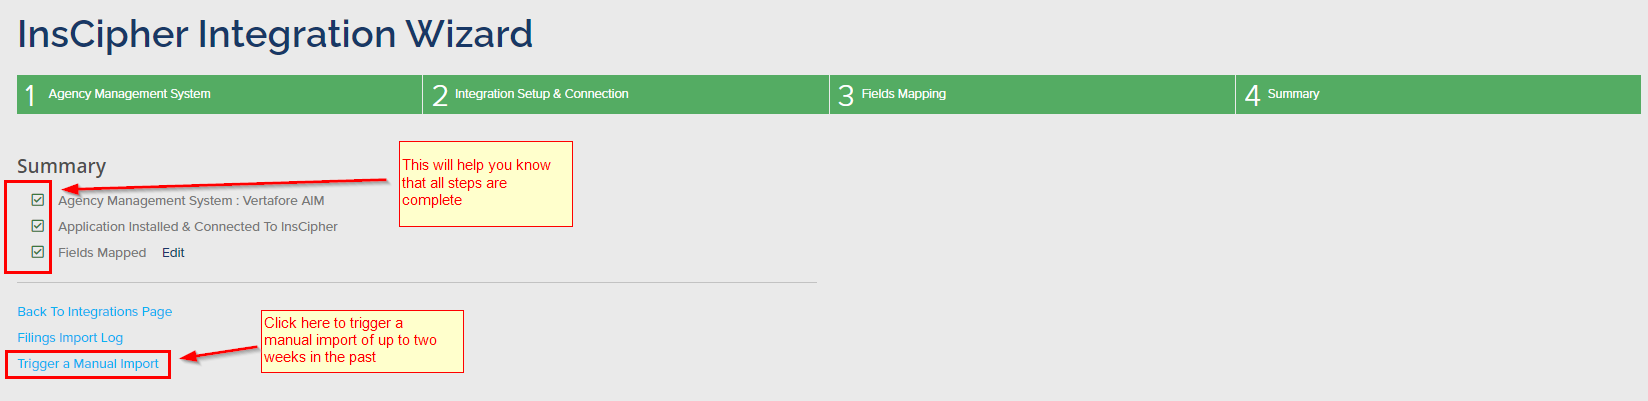The height and width of the screenshot is (401, 1648).
Task: View the Filings Import Log
Action: tap(70, 338)
